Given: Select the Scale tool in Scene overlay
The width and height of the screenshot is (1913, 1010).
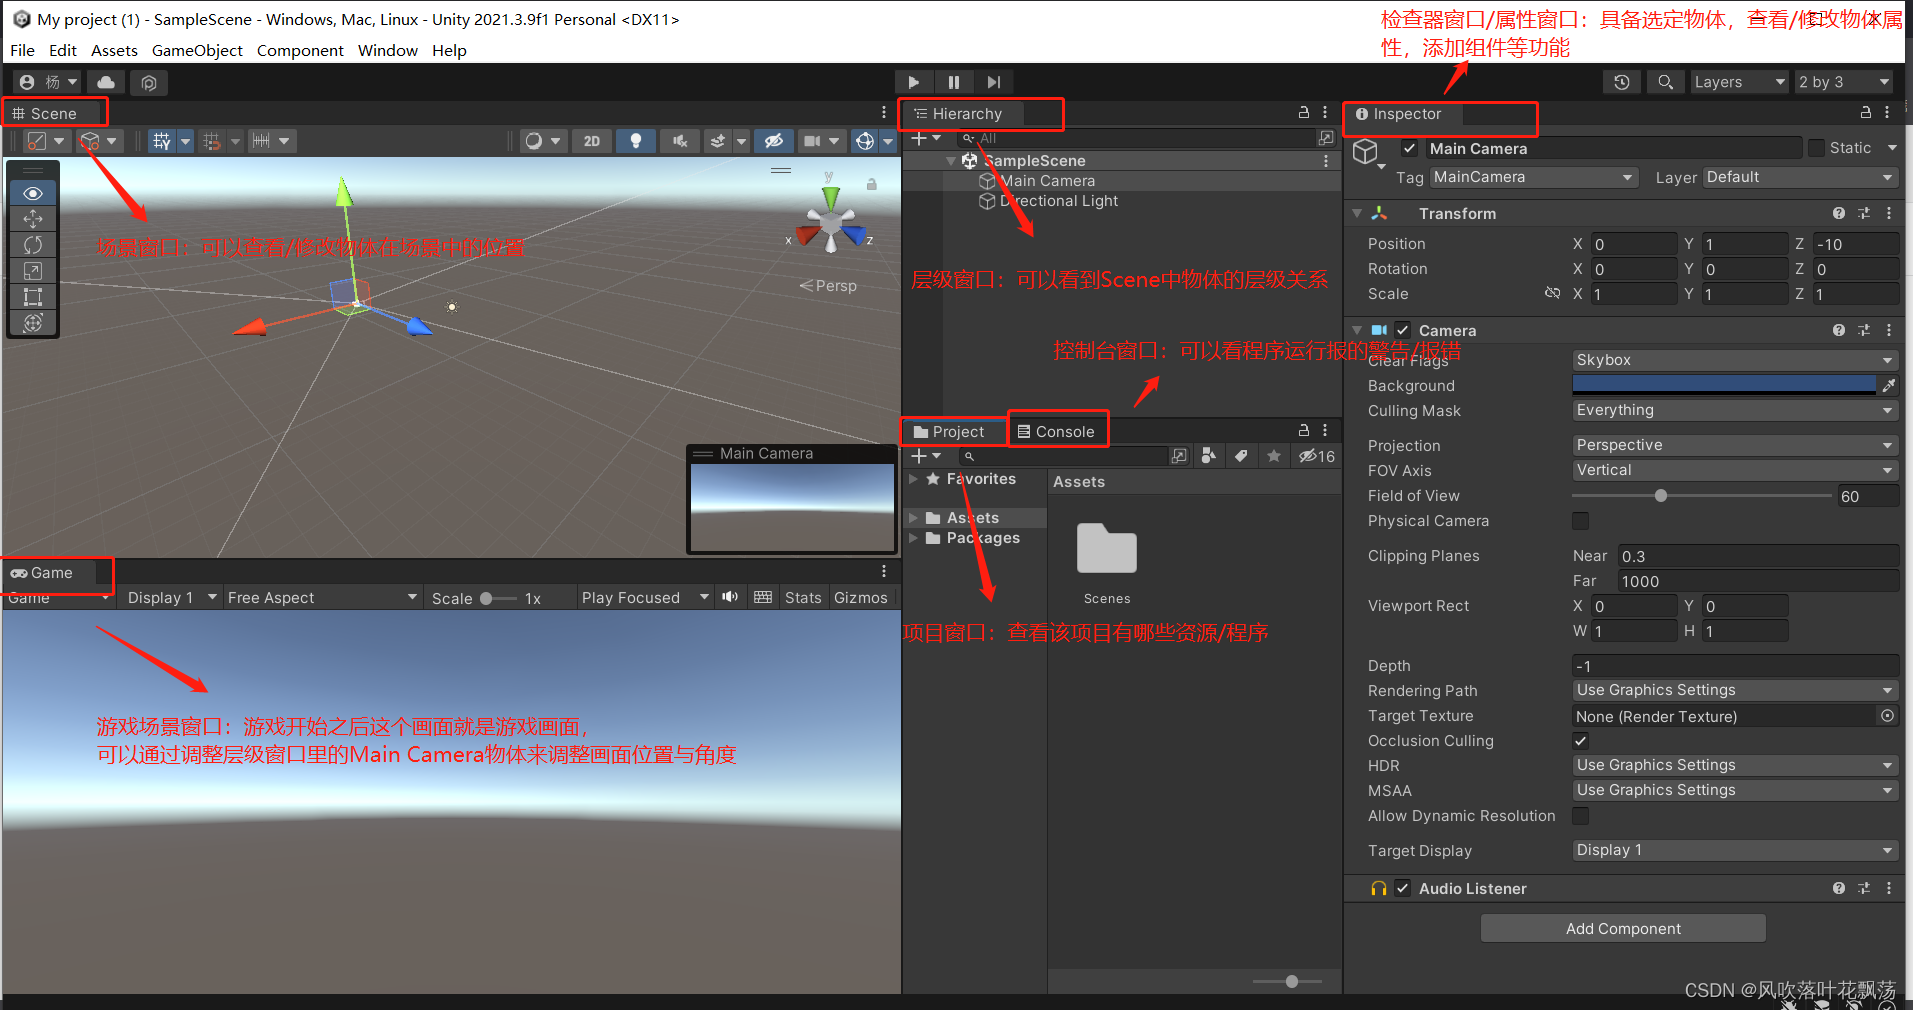Looking at the screenshot, I should click(x=33, y=271).
